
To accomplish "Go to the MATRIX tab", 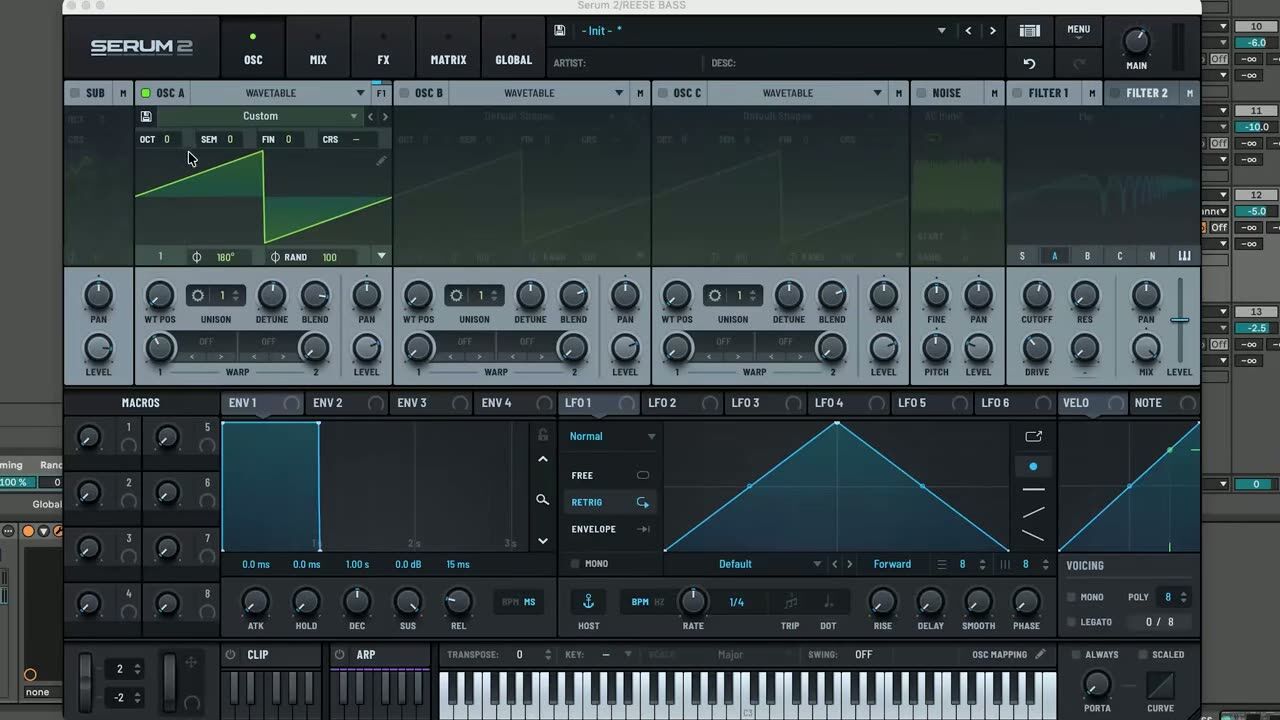I will (448, 47).
